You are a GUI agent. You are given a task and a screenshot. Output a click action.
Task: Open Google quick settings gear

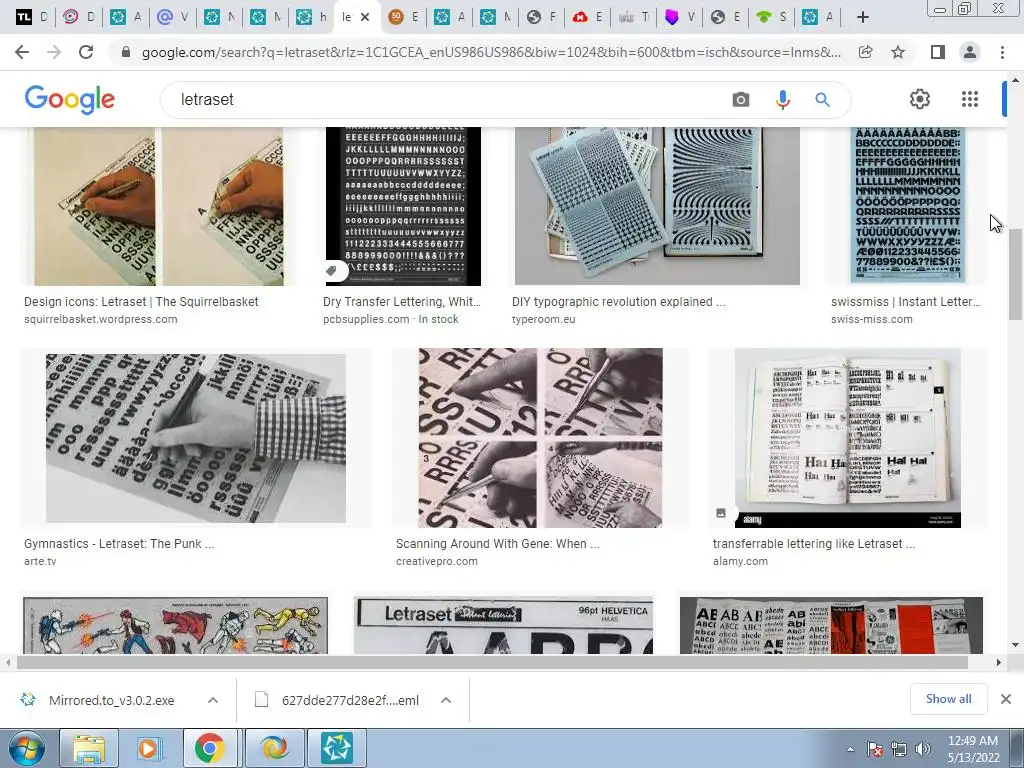[x=920, y=99]
